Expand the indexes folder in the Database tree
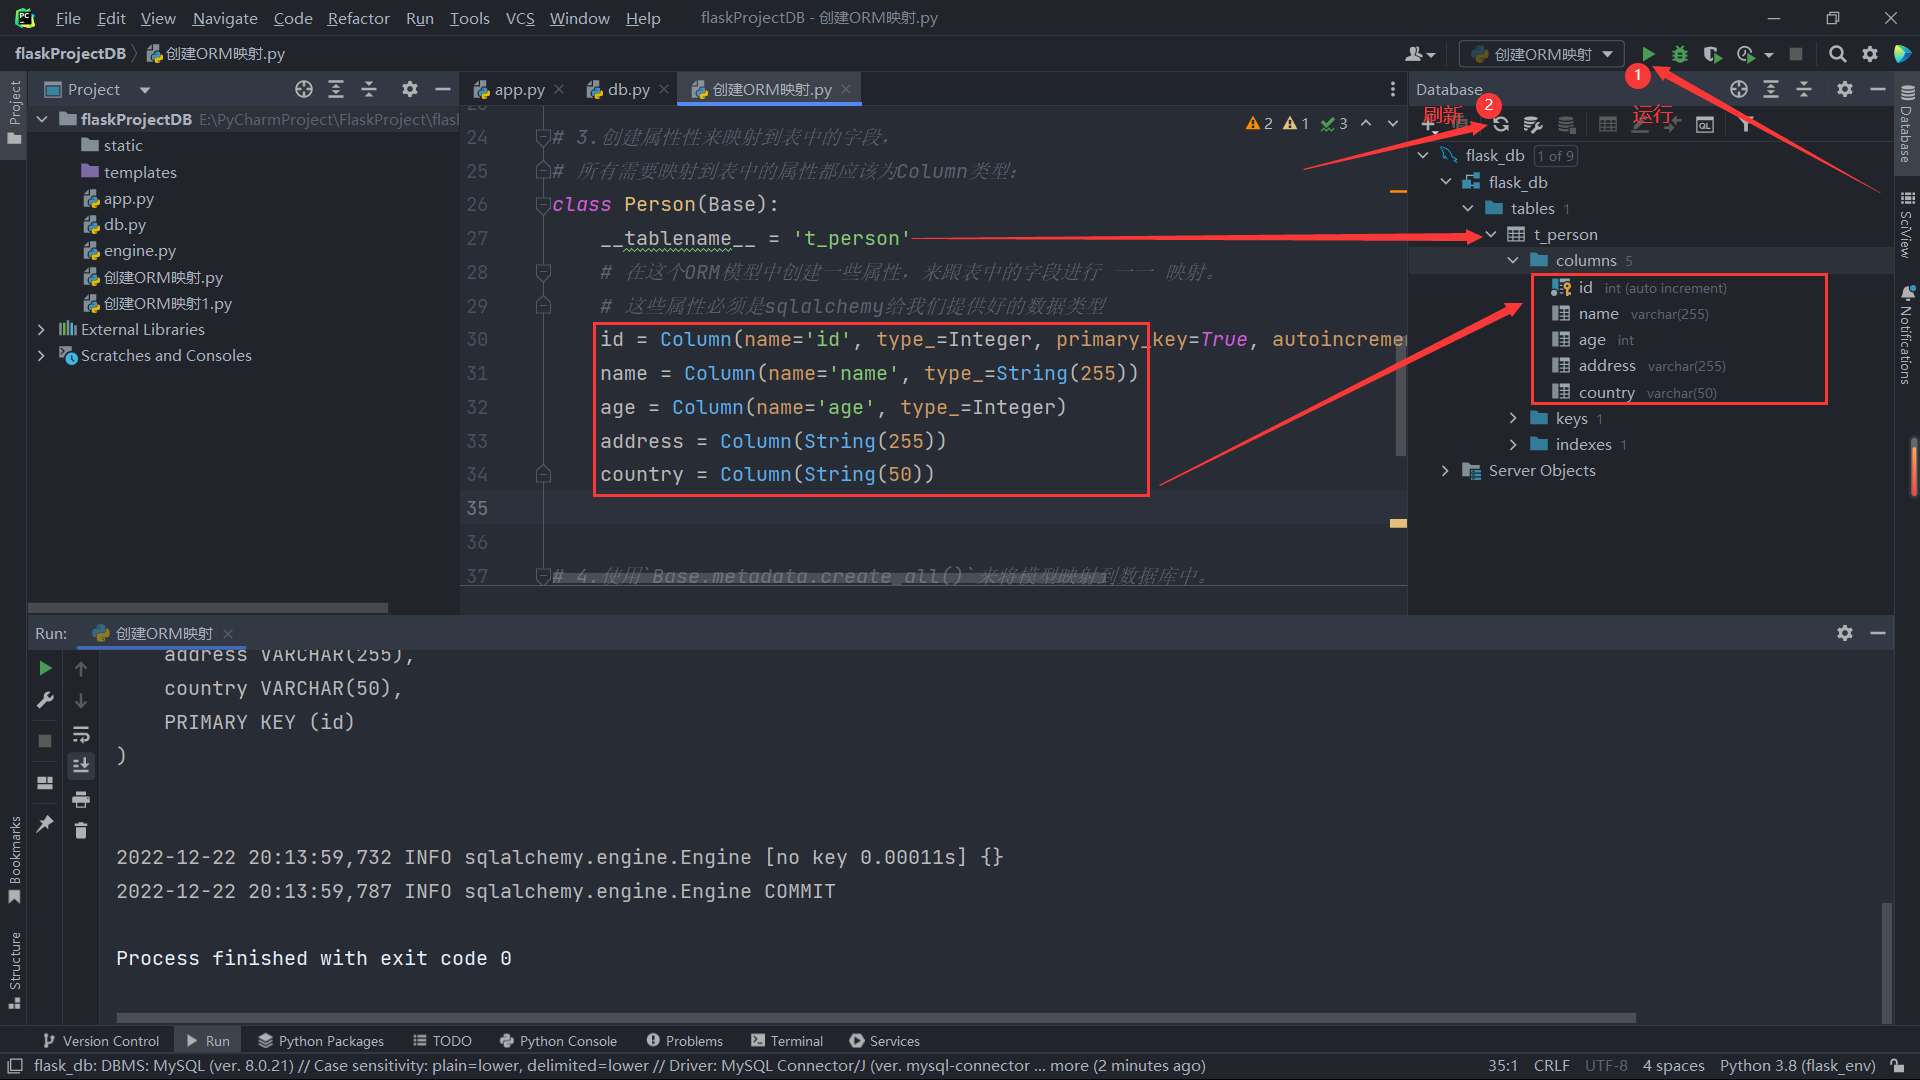Viewport: 1920px width, 1080px height. click(1513, 444)
